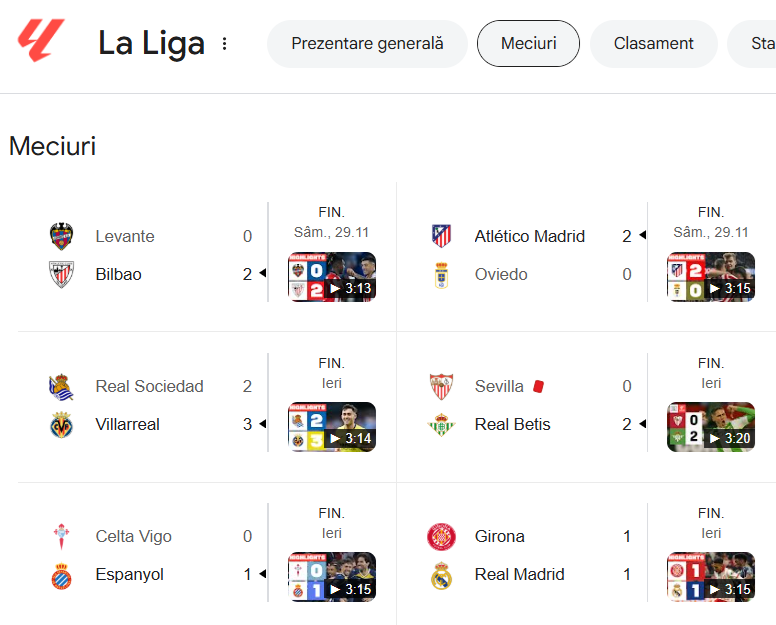This screenshot has width=776, height=625.
Task: Click the Athletic Bilbao club crest
Action: point(62,274)
